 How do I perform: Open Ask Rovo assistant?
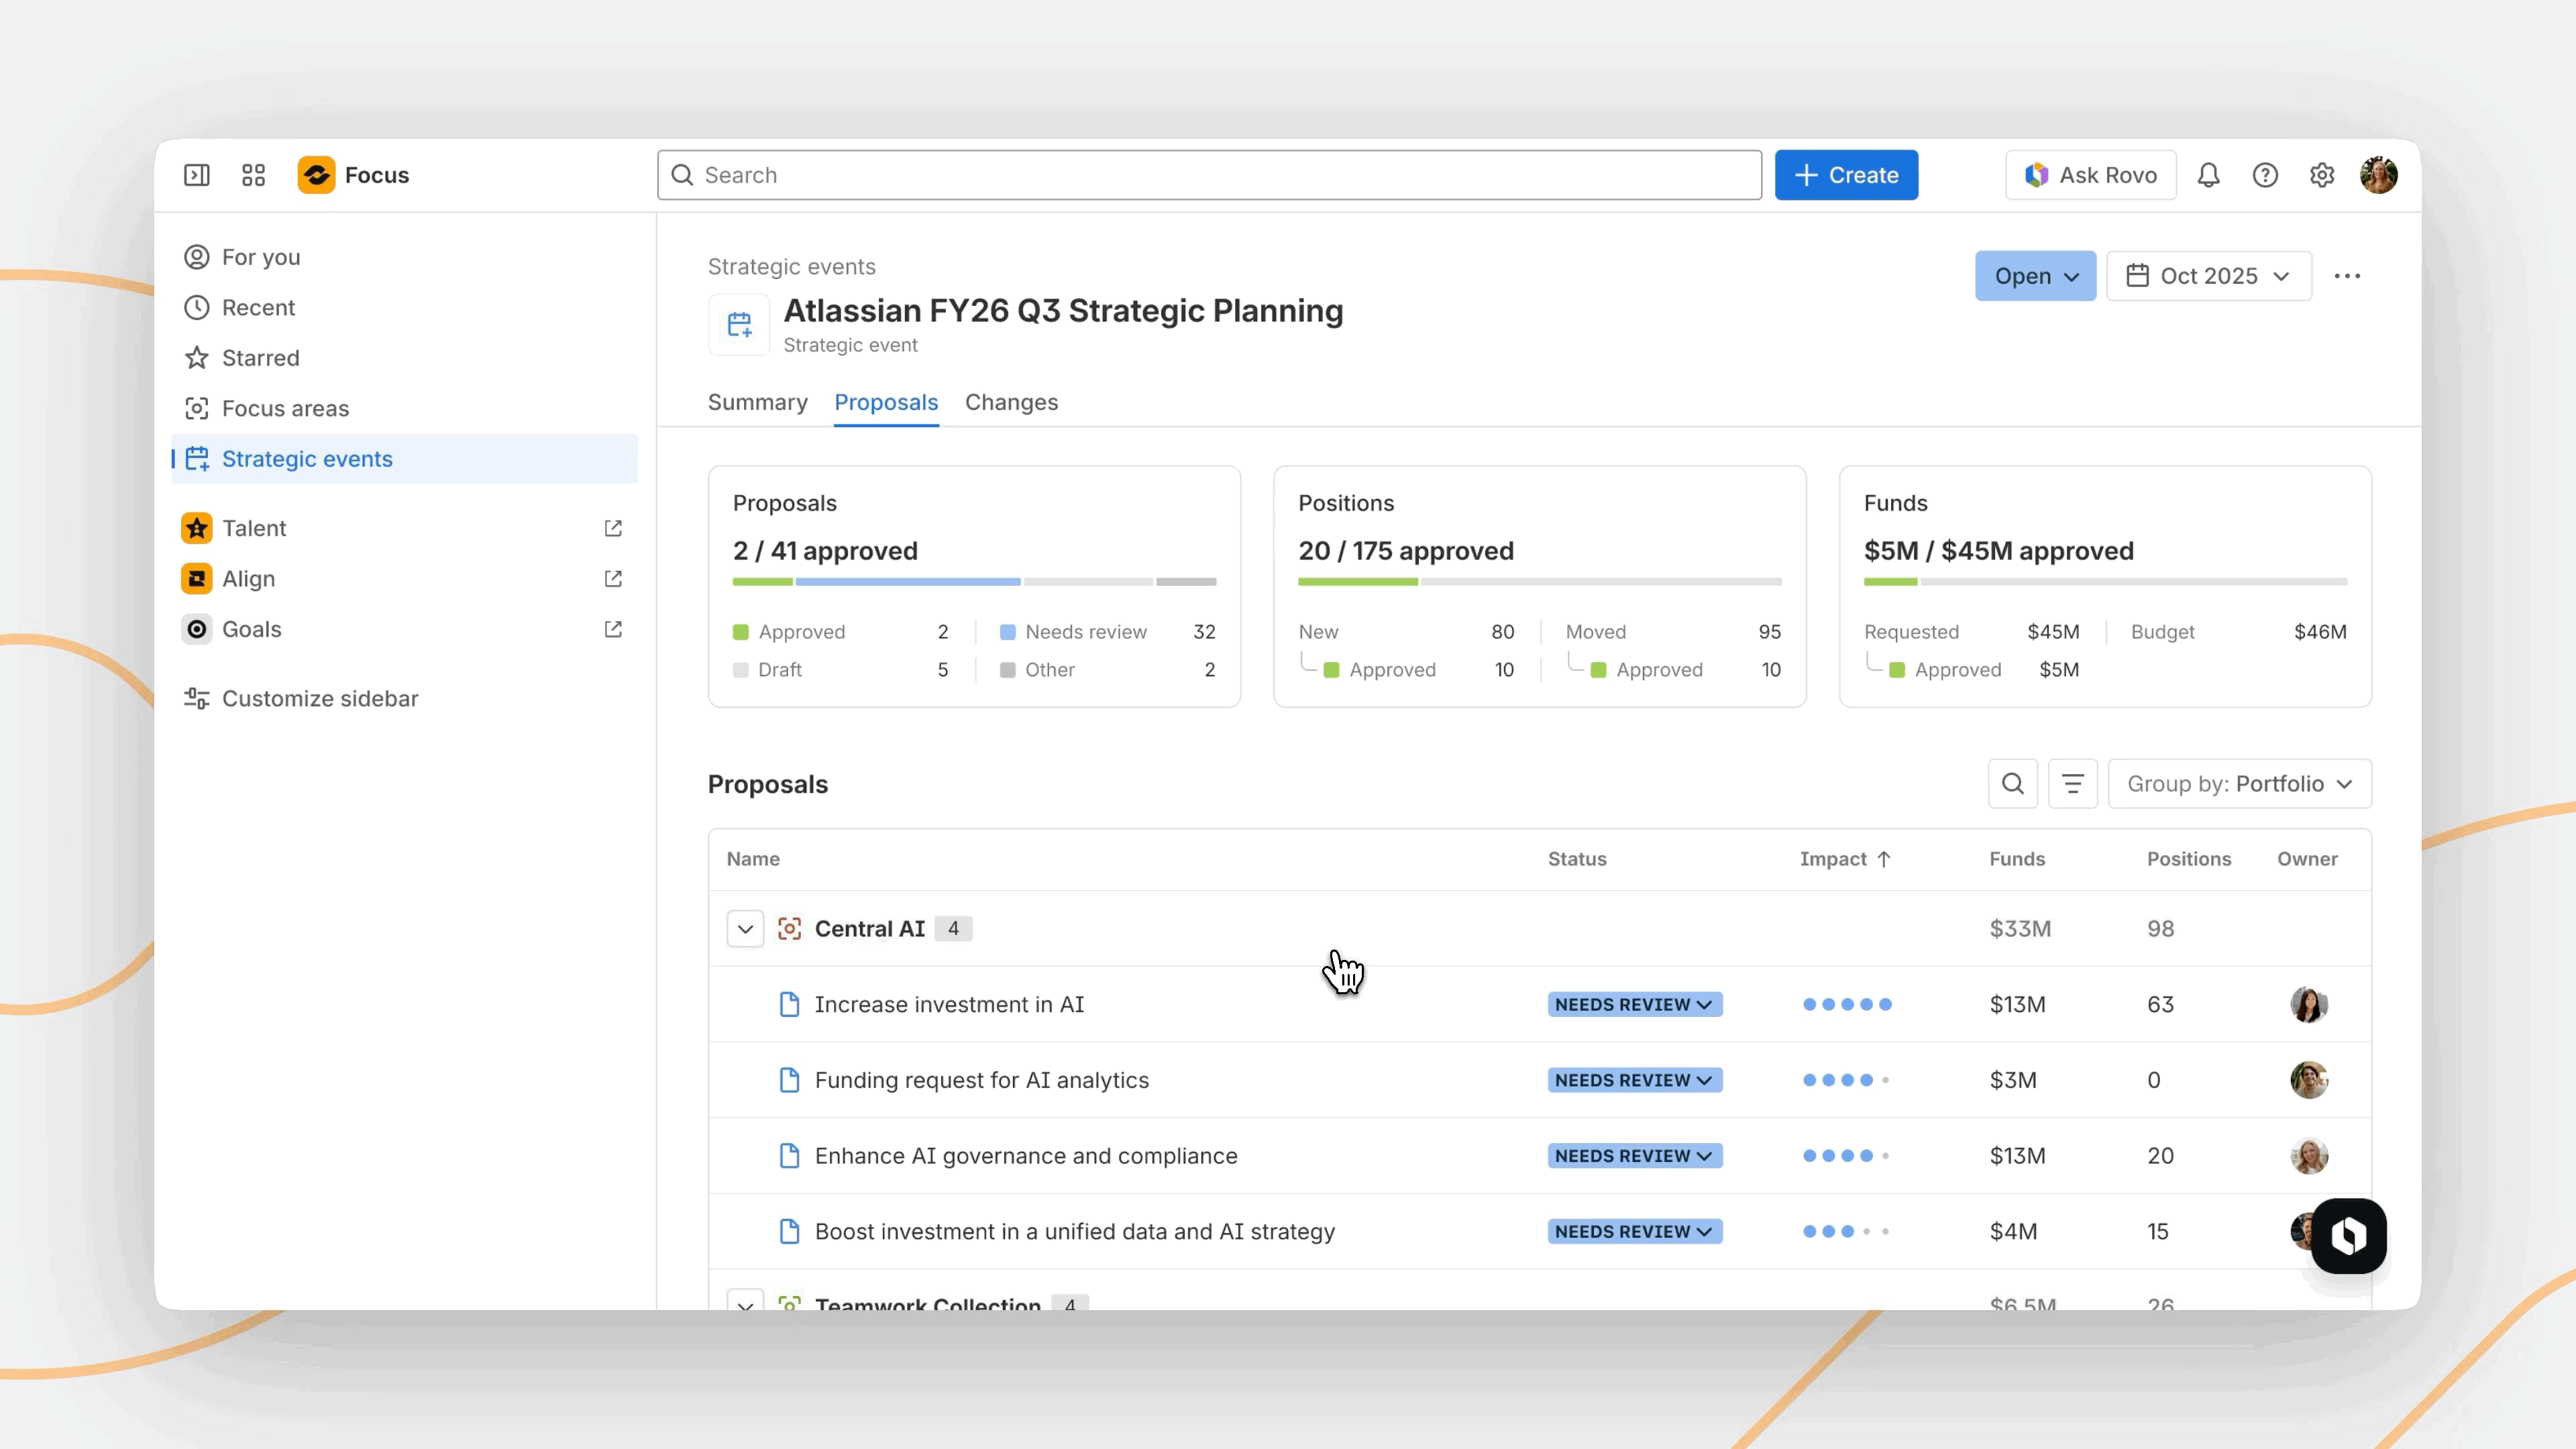click(x=2090, y=175)
